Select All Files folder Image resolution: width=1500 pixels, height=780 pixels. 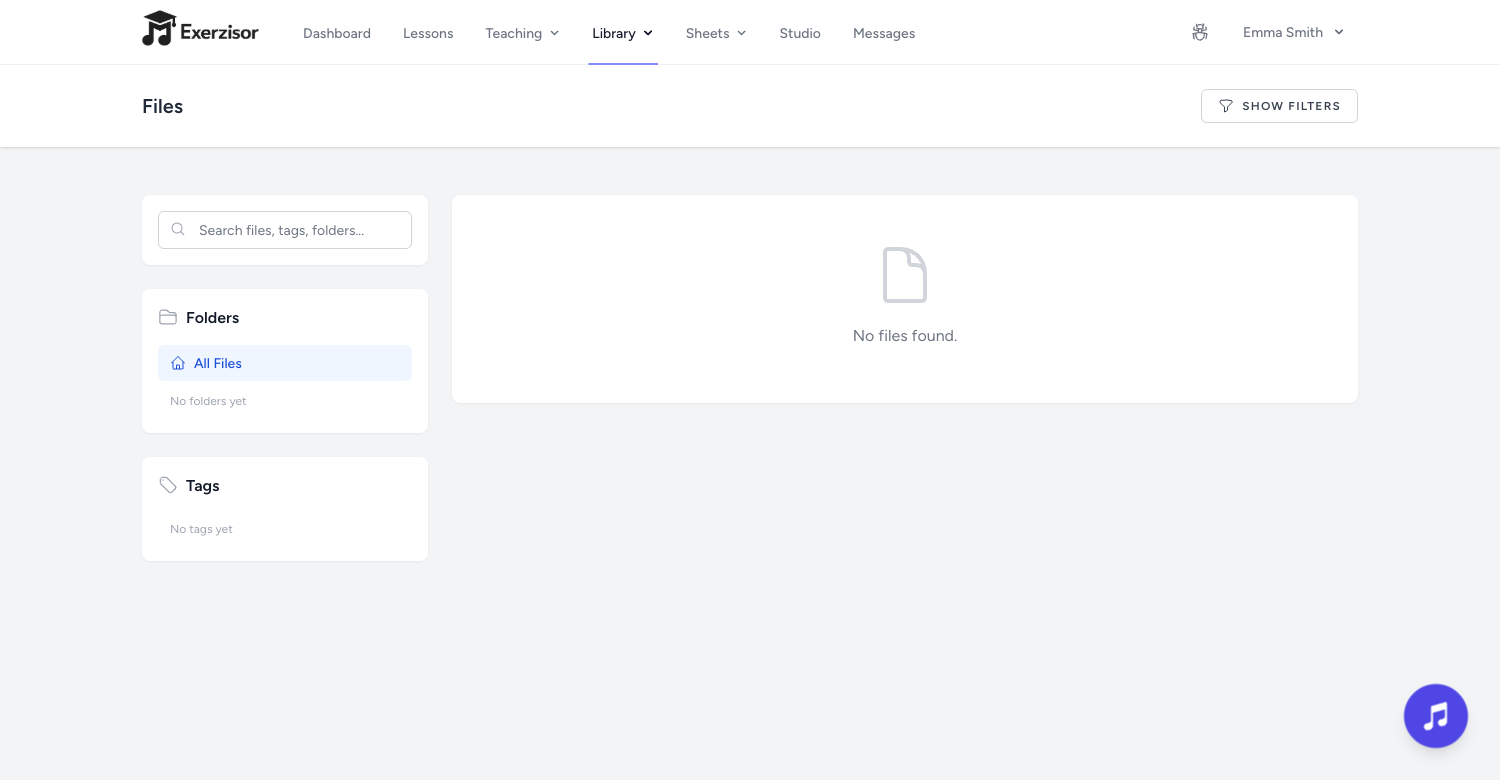click(285, 363)
